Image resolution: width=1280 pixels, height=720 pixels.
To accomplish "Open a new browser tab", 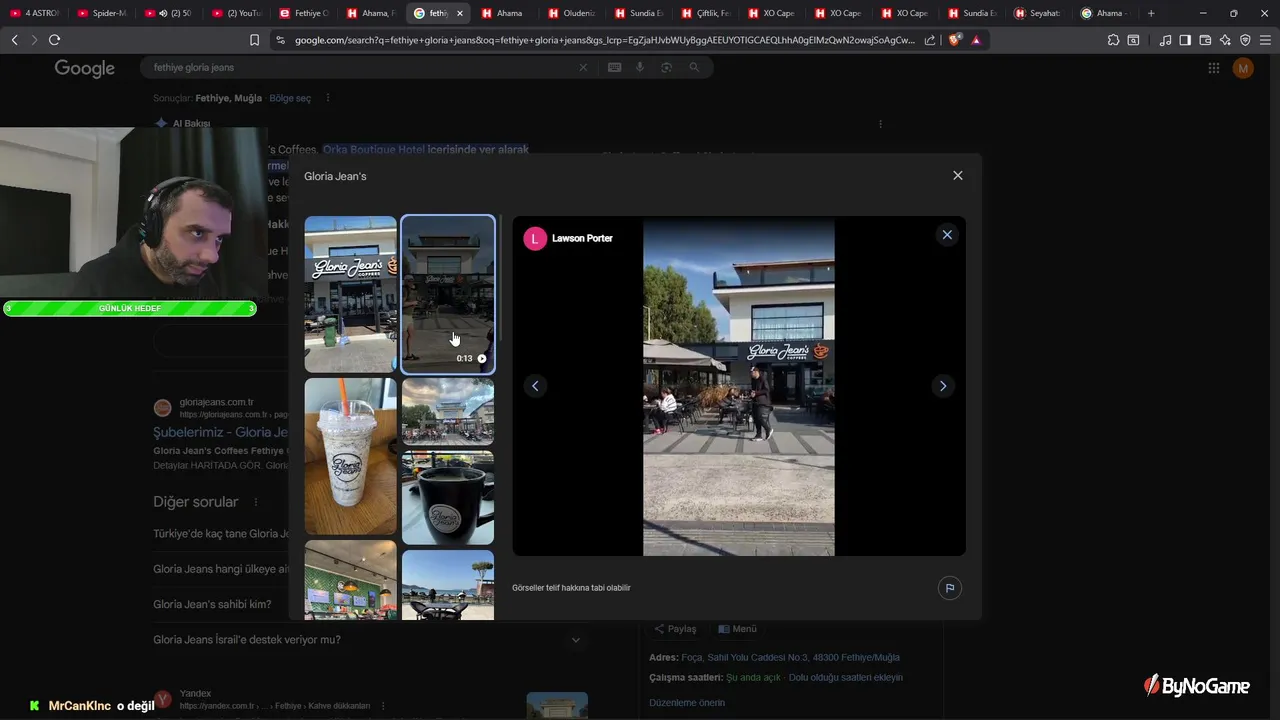I will click(1151, 13).
